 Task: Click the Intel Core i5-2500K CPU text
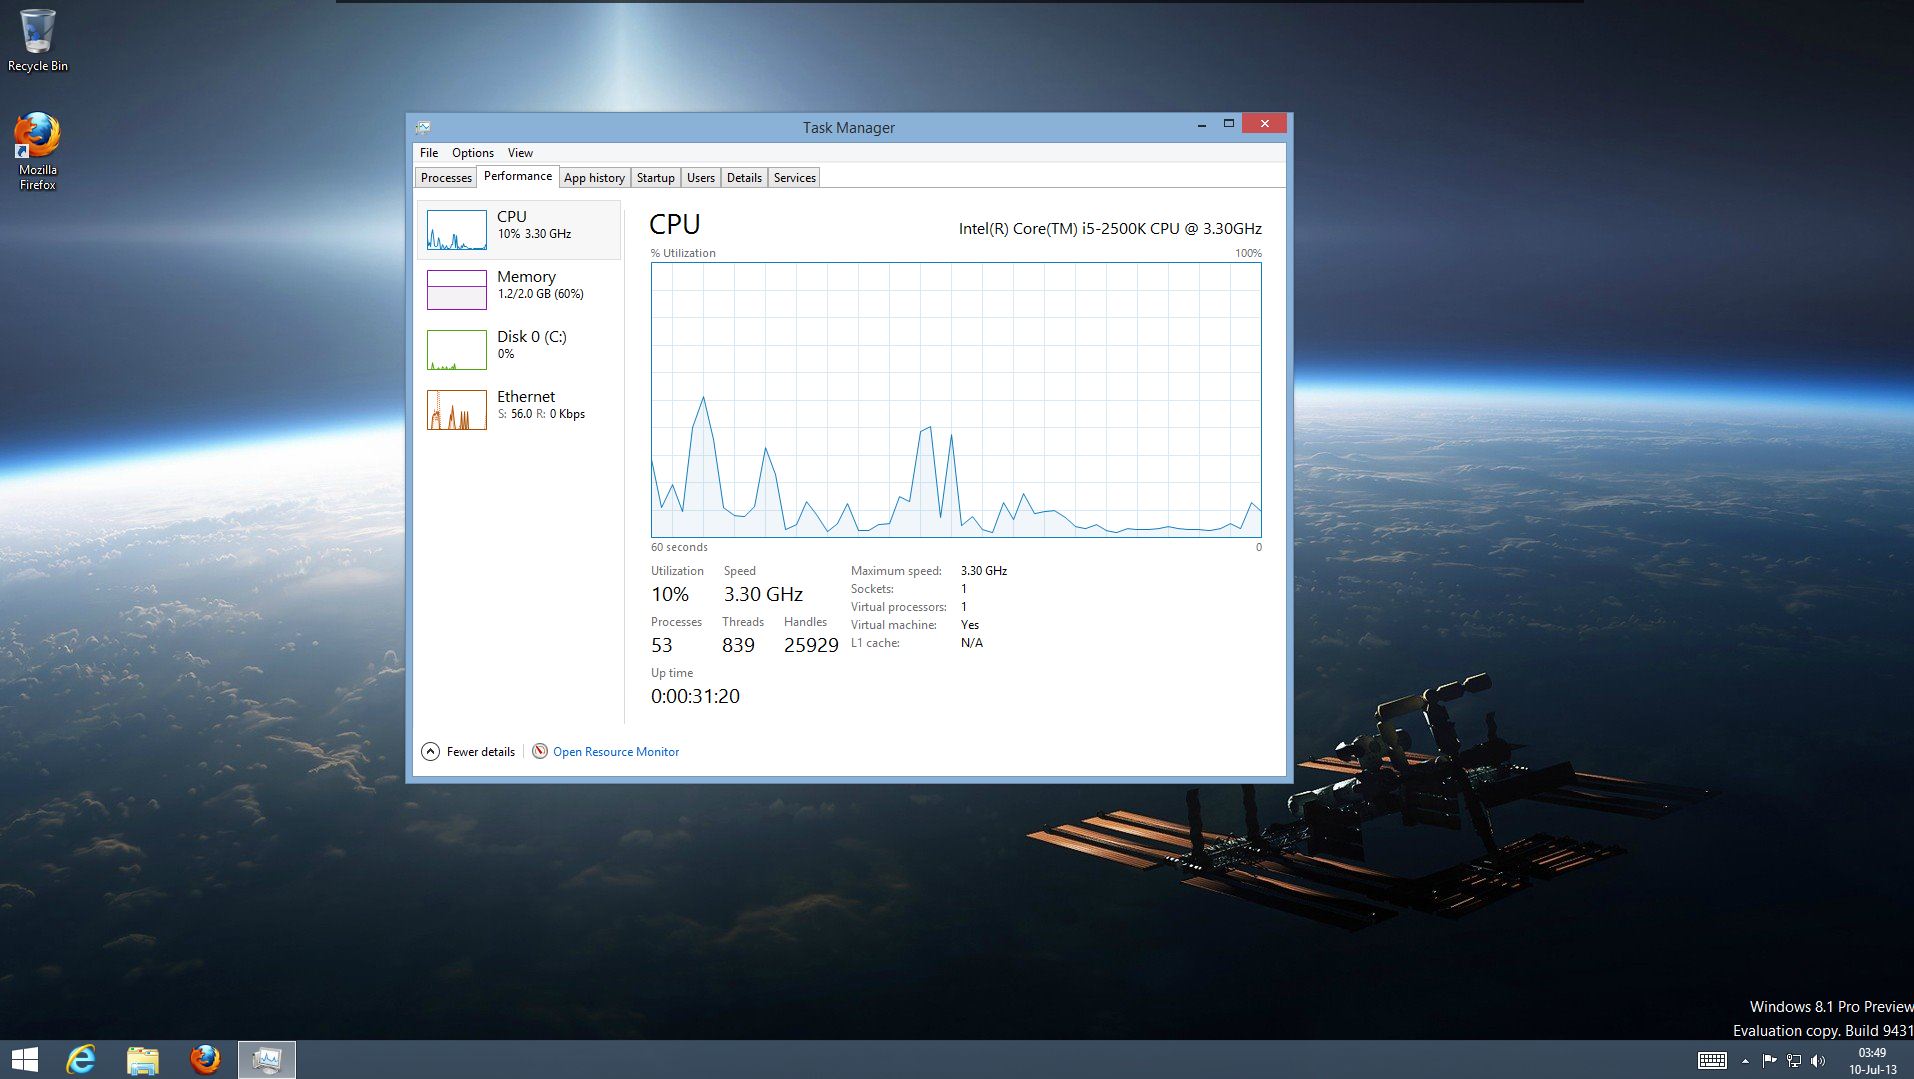(1110, 228)
